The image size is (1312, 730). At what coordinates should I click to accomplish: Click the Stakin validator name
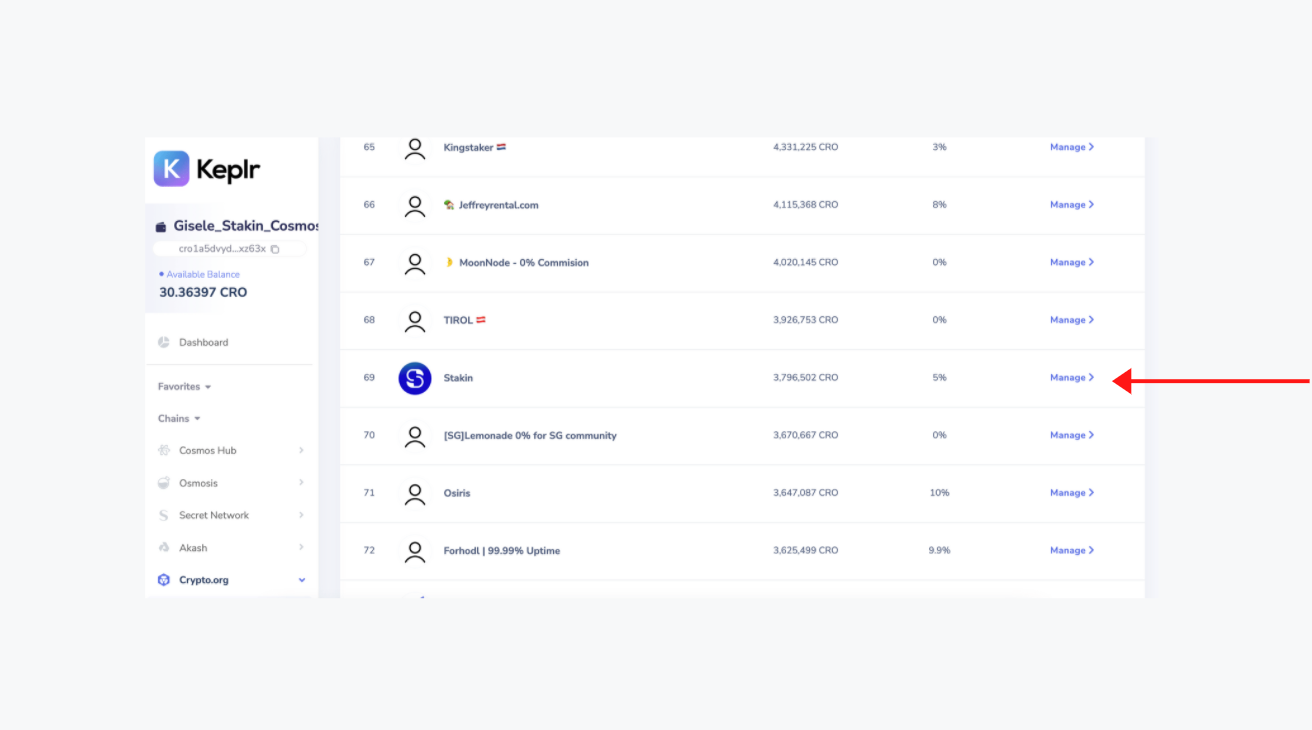point(458,378)
